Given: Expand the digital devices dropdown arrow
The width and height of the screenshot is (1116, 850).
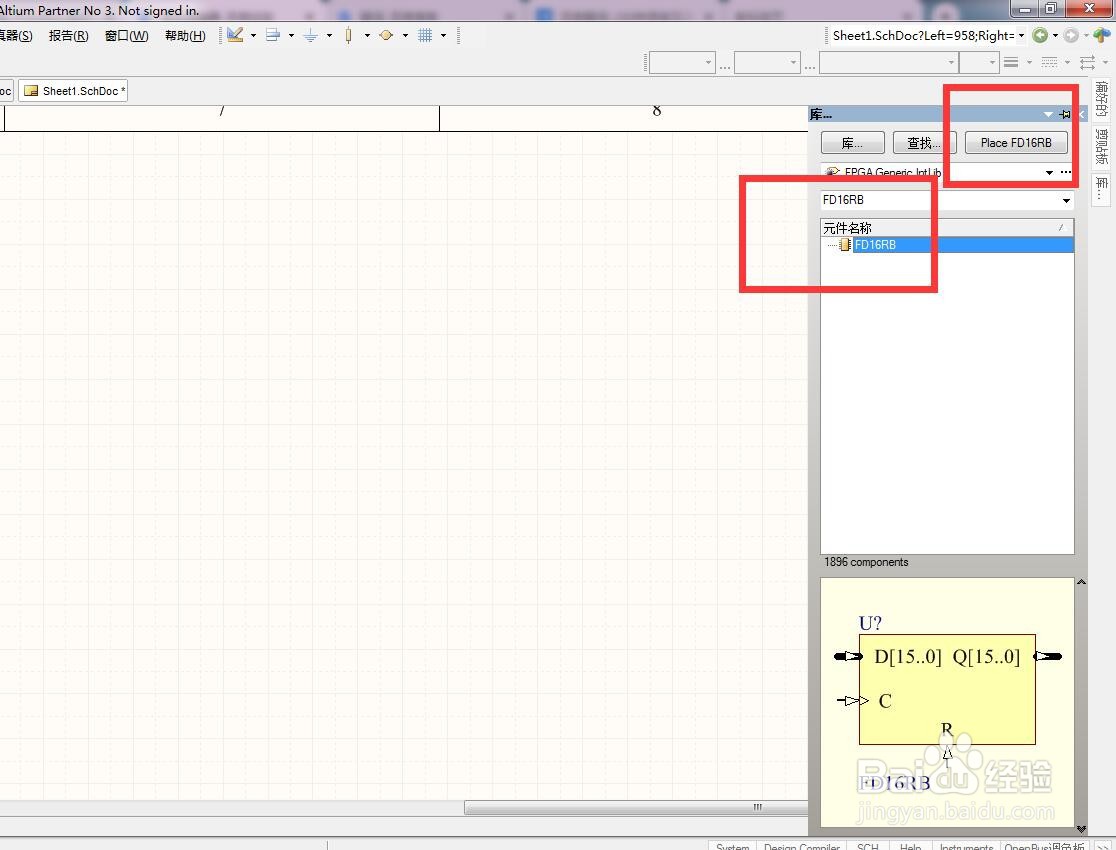Looking at the screenshot, I should 367,35.
